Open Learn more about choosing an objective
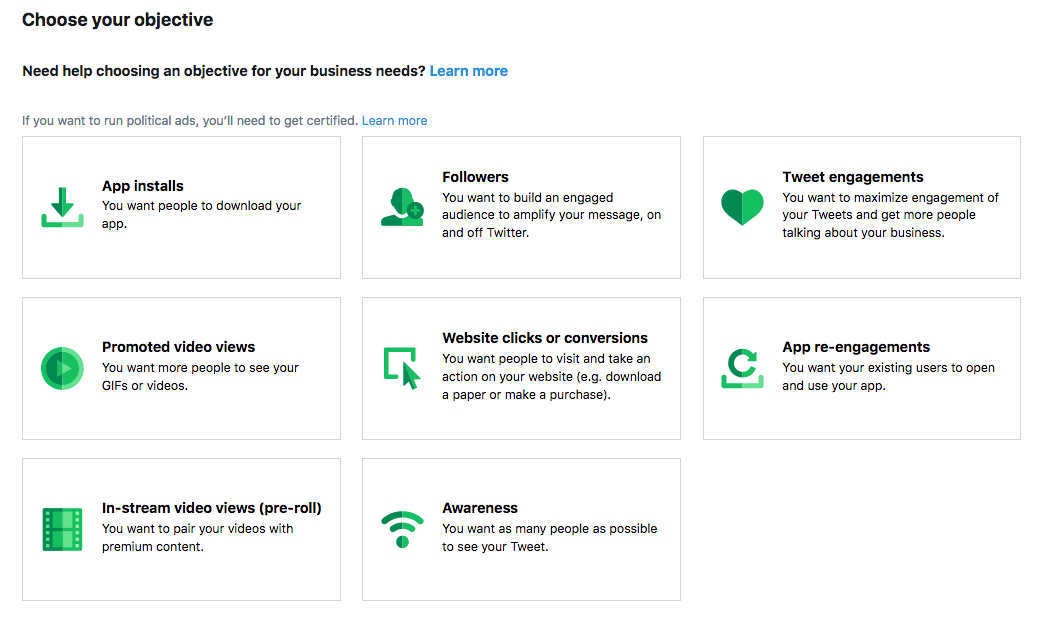This screenshot has height=621, width=1046. pos(468,71)
